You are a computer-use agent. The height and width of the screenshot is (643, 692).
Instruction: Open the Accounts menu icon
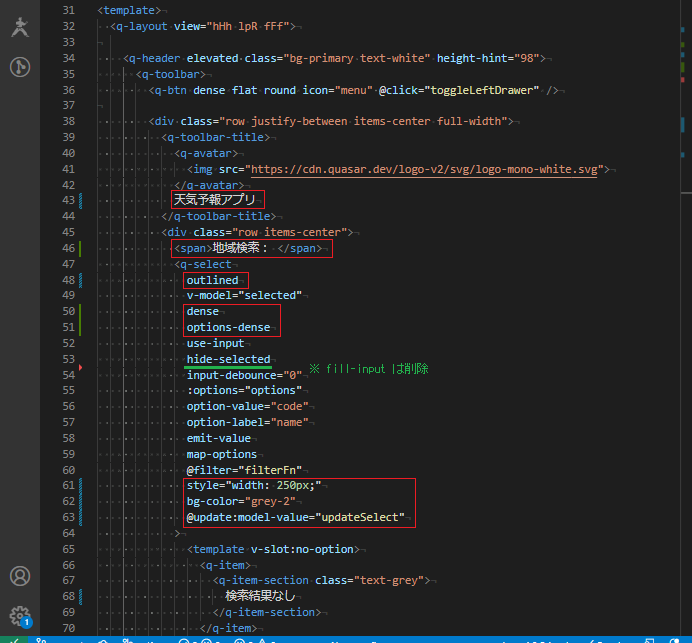click(x=20, y=576)
